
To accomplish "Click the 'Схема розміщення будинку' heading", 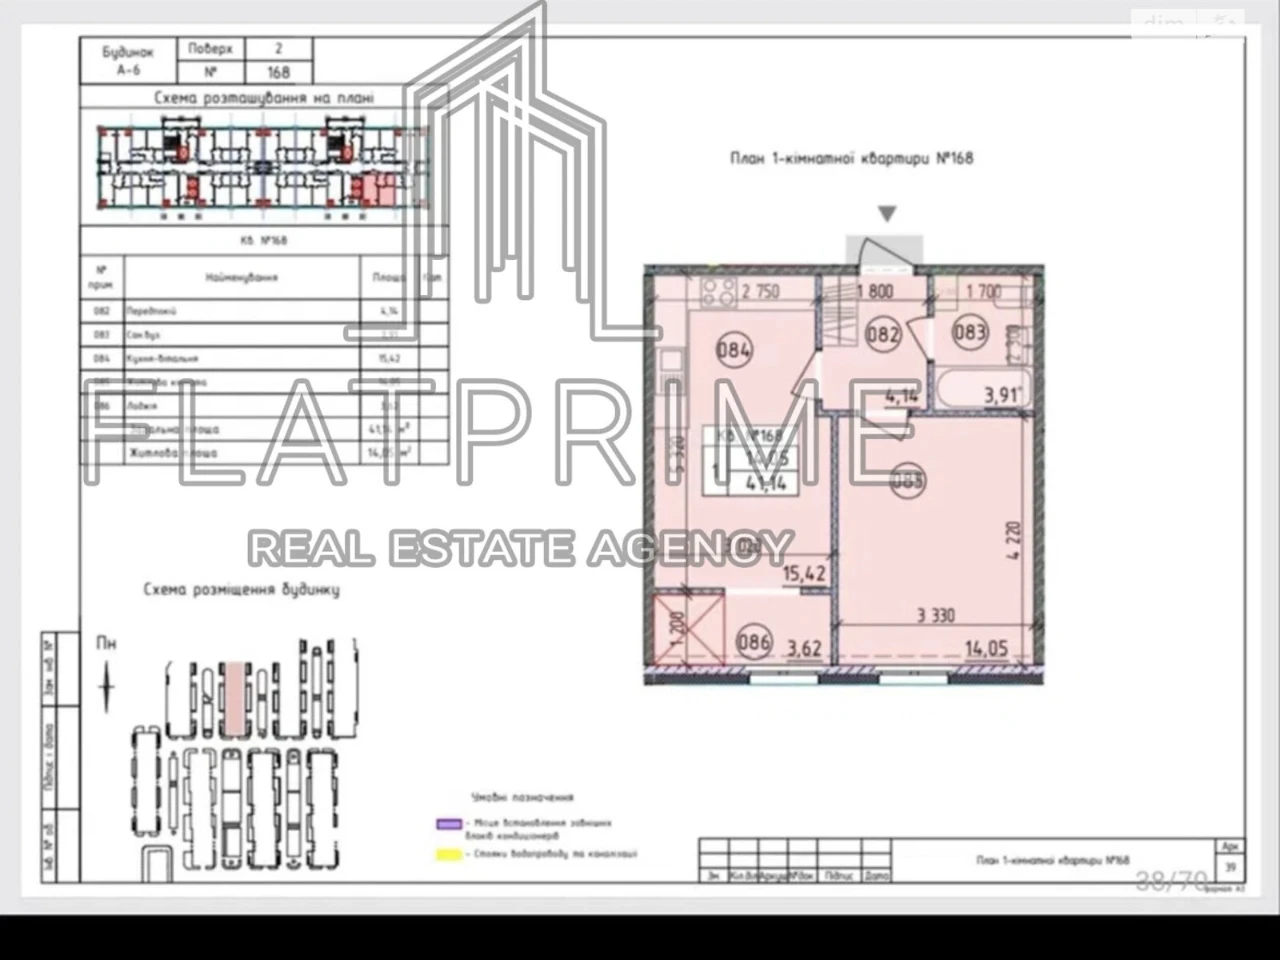I will pyautogui.click(x=241, y=589).
